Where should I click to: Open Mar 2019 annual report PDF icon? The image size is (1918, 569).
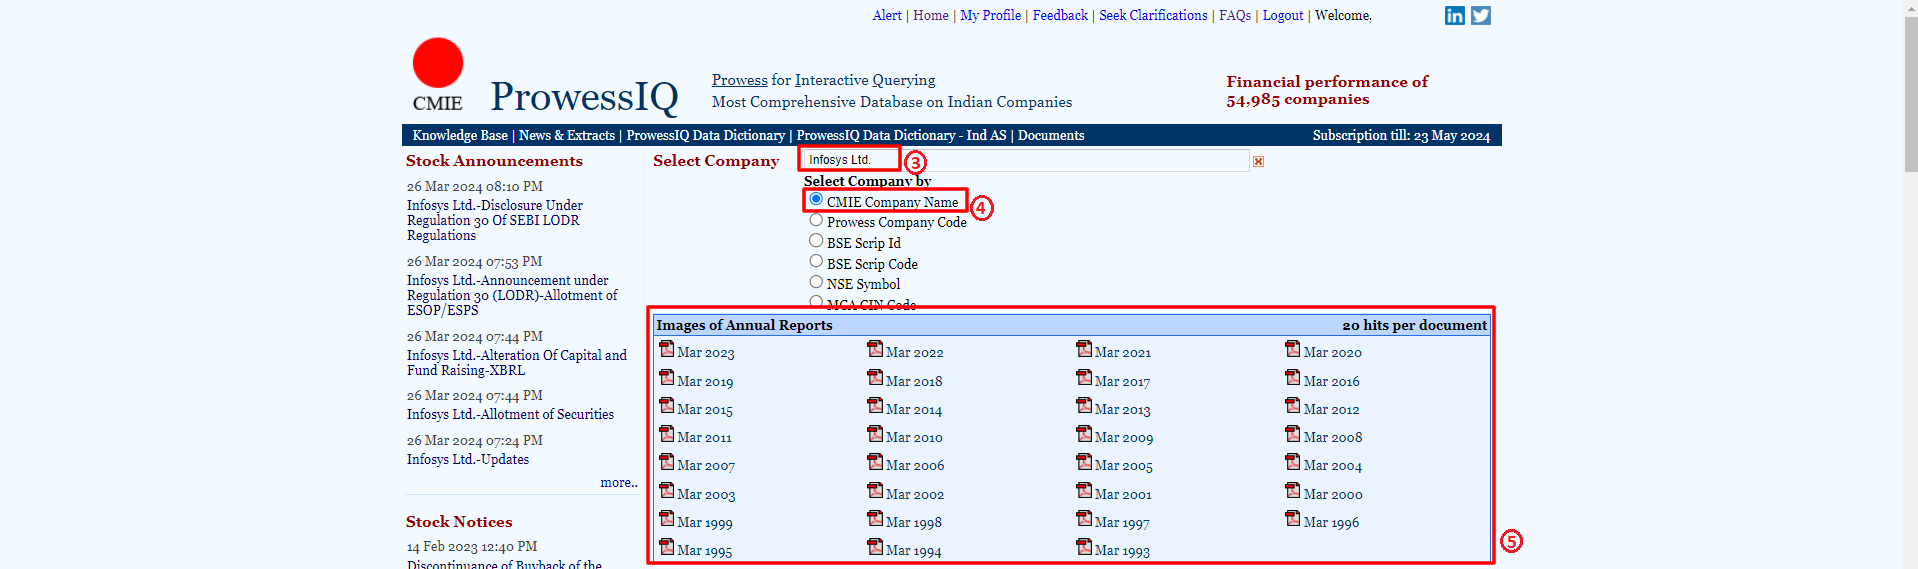[666, 378]
